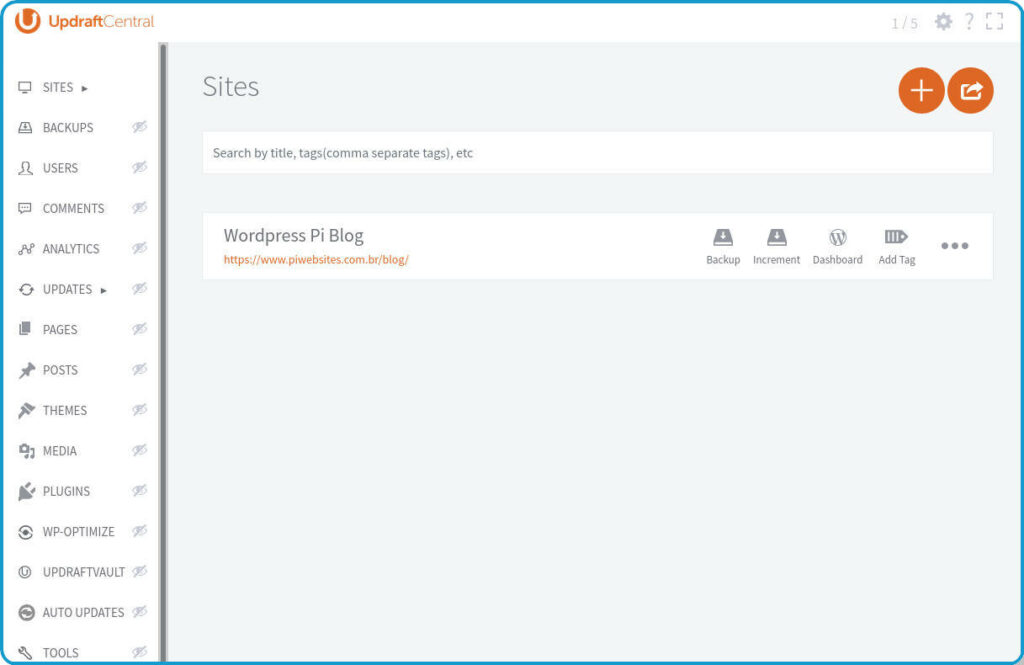The width and height of the screenshot is (1024, 665).
Task: Click the Wordpress Pi Blog title
Action: click(x=293, y=235)
